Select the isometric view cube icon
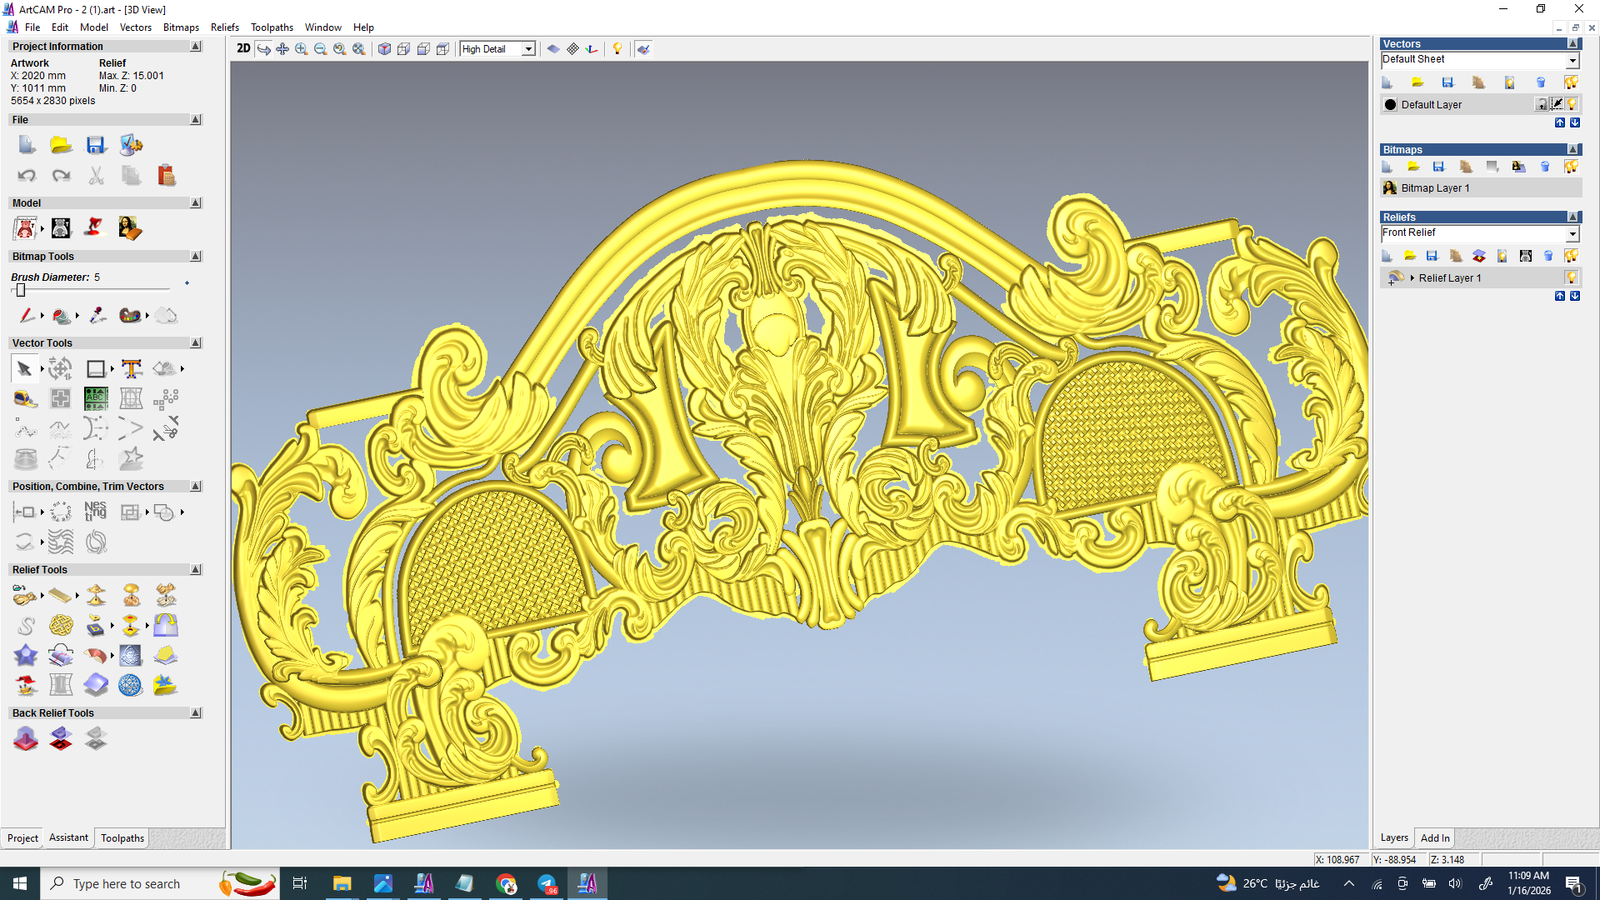This screenshot has height=900, width=1600. [384, 49]
